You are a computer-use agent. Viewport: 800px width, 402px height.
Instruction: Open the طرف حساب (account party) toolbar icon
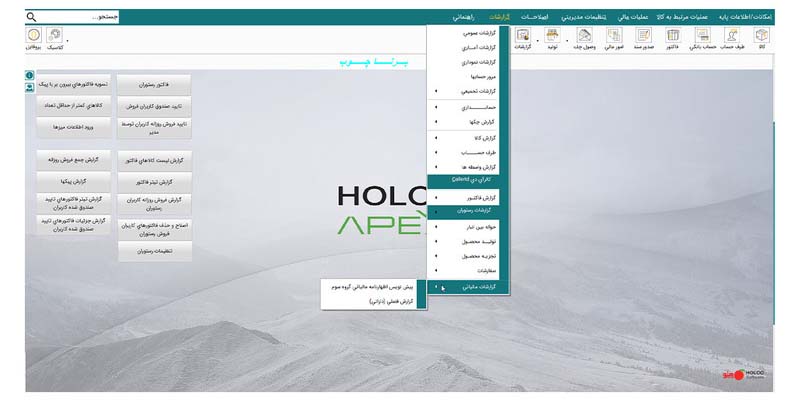coord(732,36)
